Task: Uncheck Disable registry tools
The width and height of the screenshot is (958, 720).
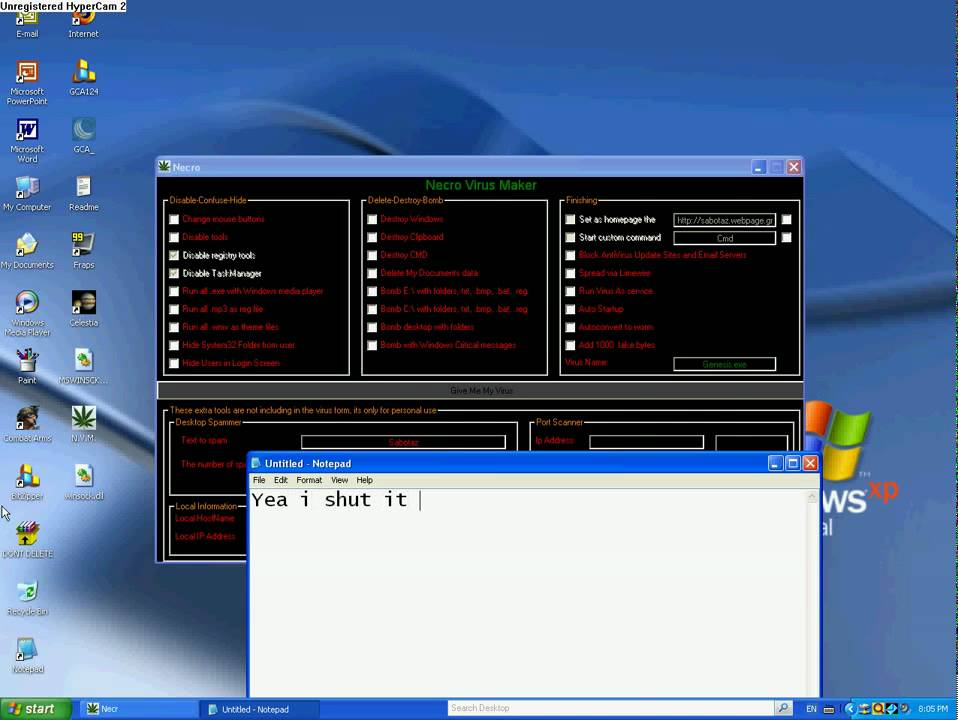Action: pyautogui.click(x=174, y=255)
